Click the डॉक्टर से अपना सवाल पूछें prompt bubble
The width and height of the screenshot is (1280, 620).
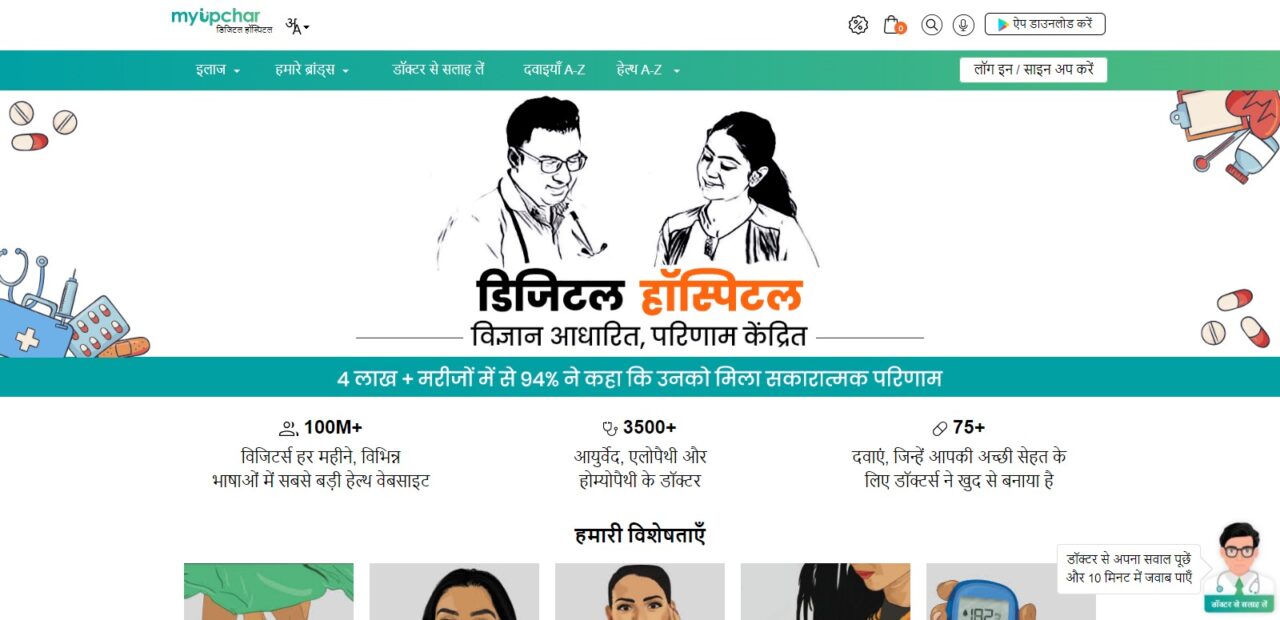tap(1129, 568)
